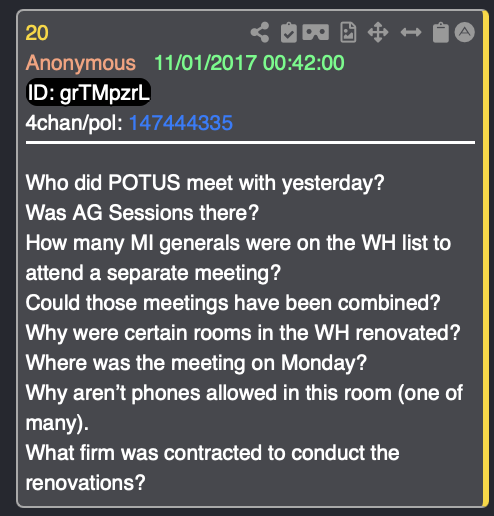Click the Anonymous poster name
494x516 pixels.
click(x=81, y=63)
